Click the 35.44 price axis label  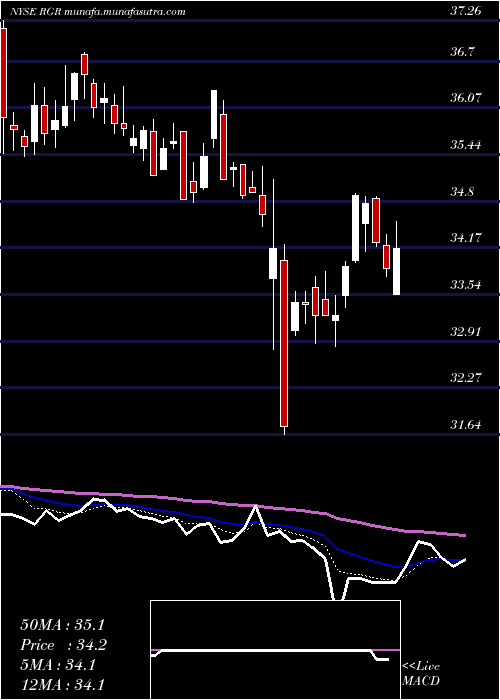pos(466,145)
